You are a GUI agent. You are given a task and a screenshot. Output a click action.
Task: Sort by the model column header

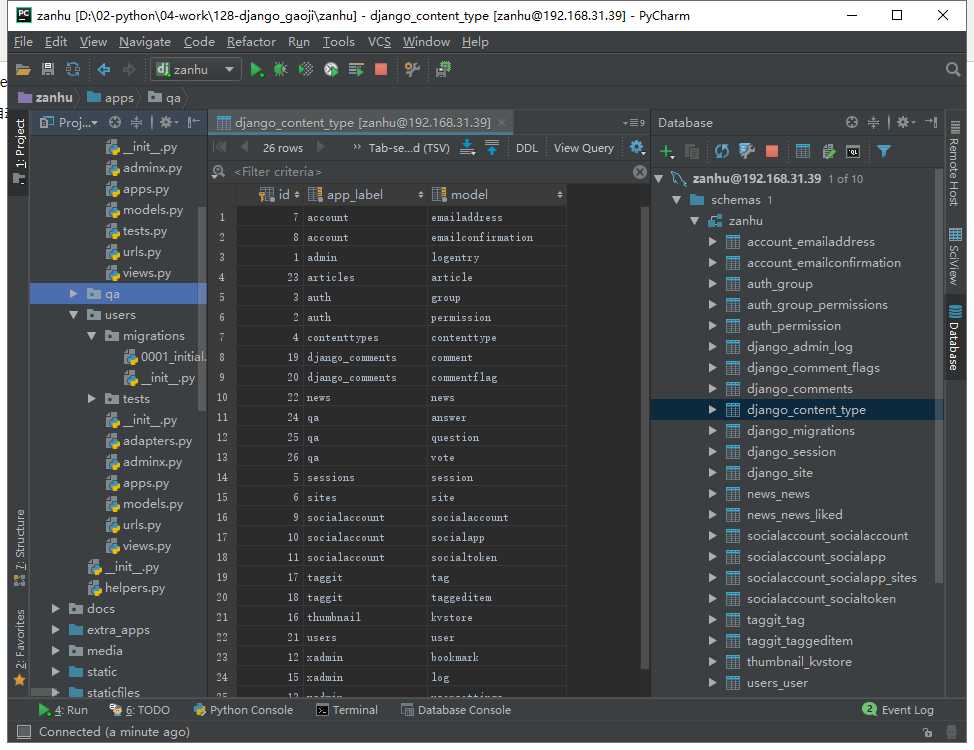pos(498,195)
